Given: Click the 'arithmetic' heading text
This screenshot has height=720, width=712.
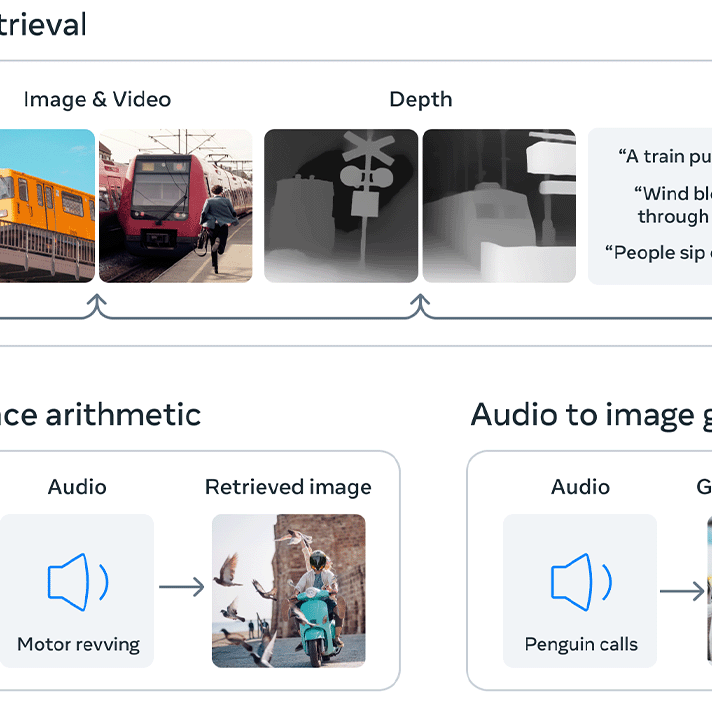Looking at the screenshot, I should [x=123, y=415].
